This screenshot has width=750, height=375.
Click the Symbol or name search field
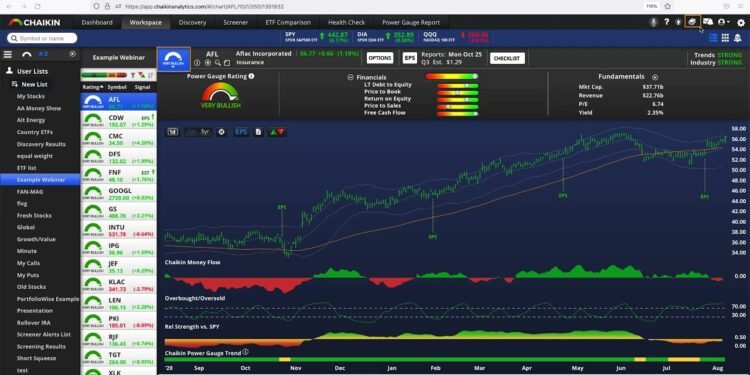pyautogui.click(x=42, y=38)
